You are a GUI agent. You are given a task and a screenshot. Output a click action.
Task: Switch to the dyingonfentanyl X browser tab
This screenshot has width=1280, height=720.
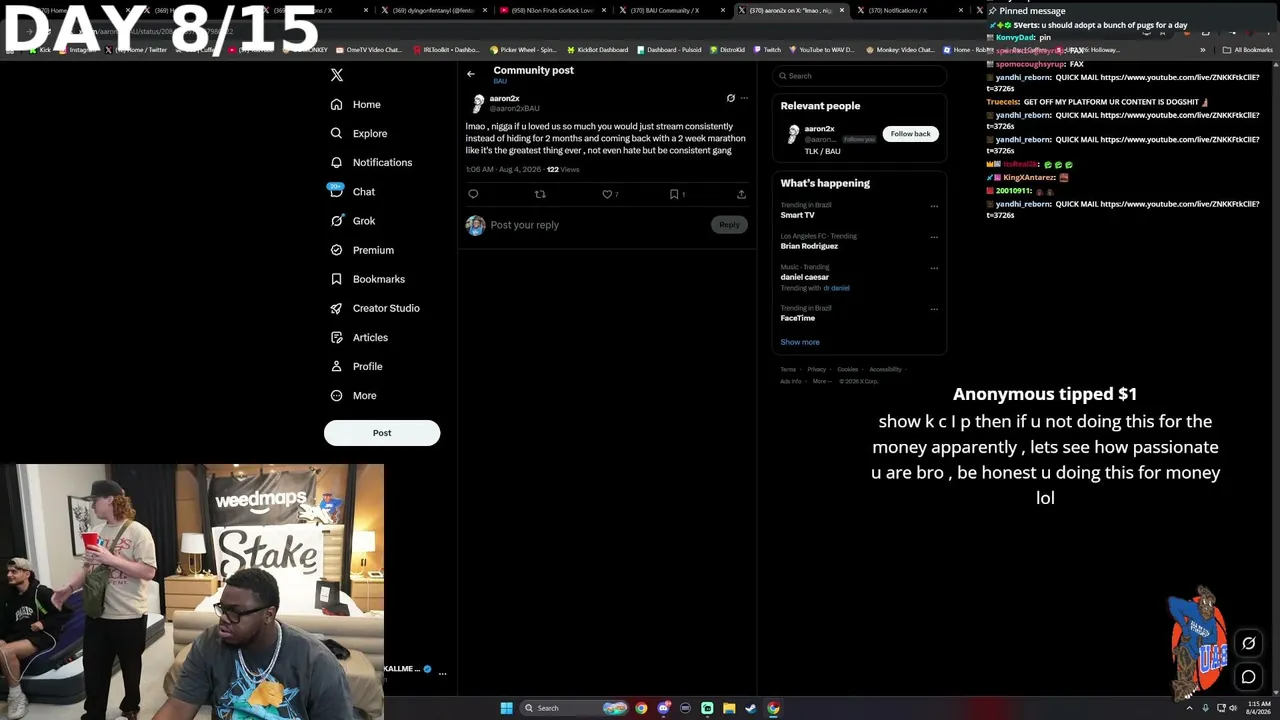coord(433,10)
